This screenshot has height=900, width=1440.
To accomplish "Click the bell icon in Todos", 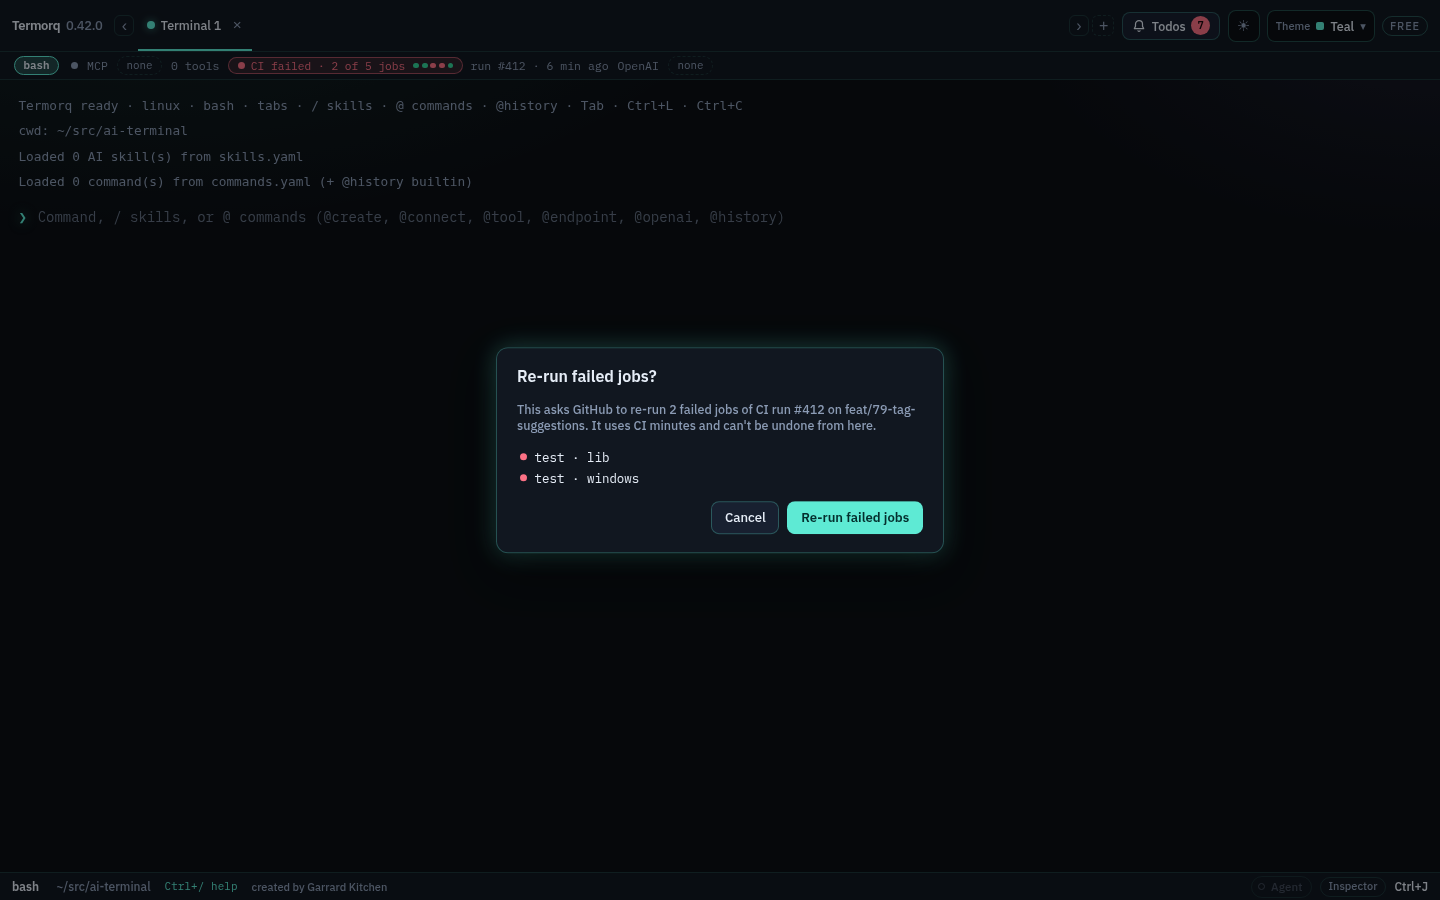I will coord(1139,26).
